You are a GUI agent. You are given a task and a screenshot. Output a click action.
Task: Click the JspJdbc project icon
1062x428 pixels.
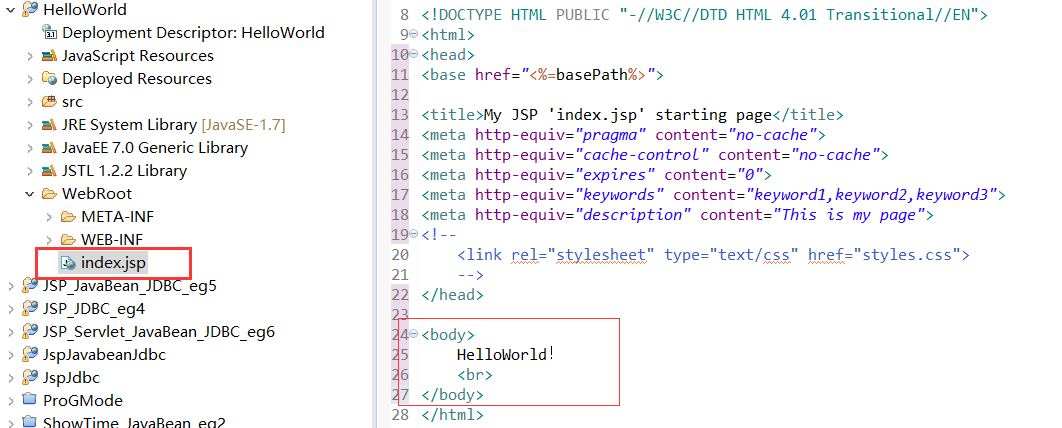pyautogui.click(x=29, y=377)
